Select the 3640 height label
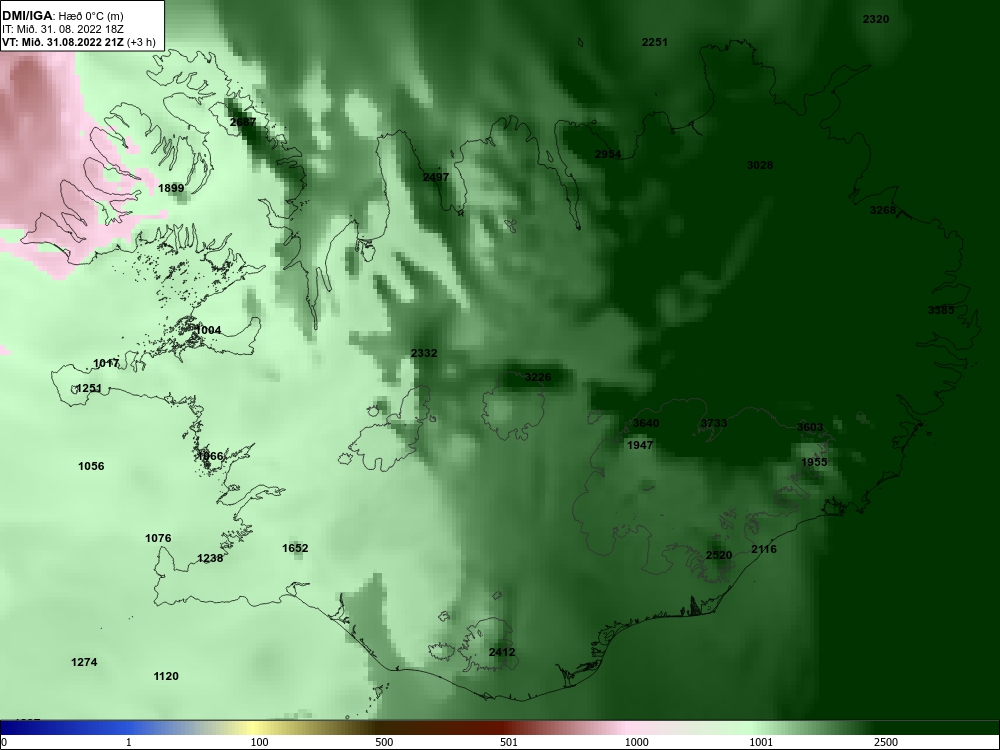1000x750 pixels. tap(646, 423)
